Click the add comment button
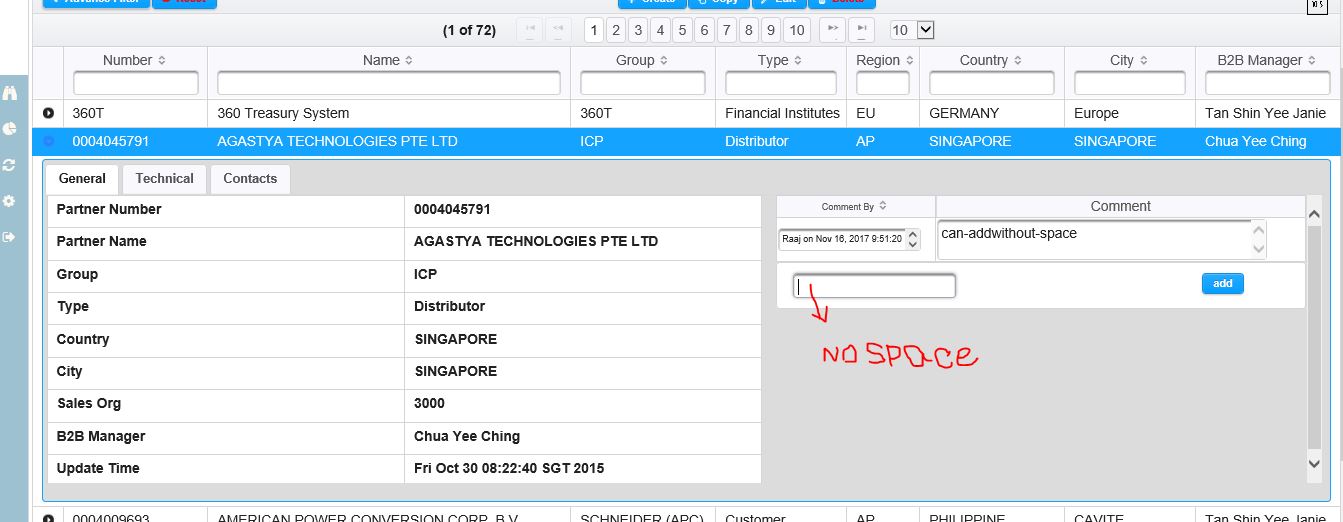This screenshot has width=1343, height=522. click(1222, 283)
